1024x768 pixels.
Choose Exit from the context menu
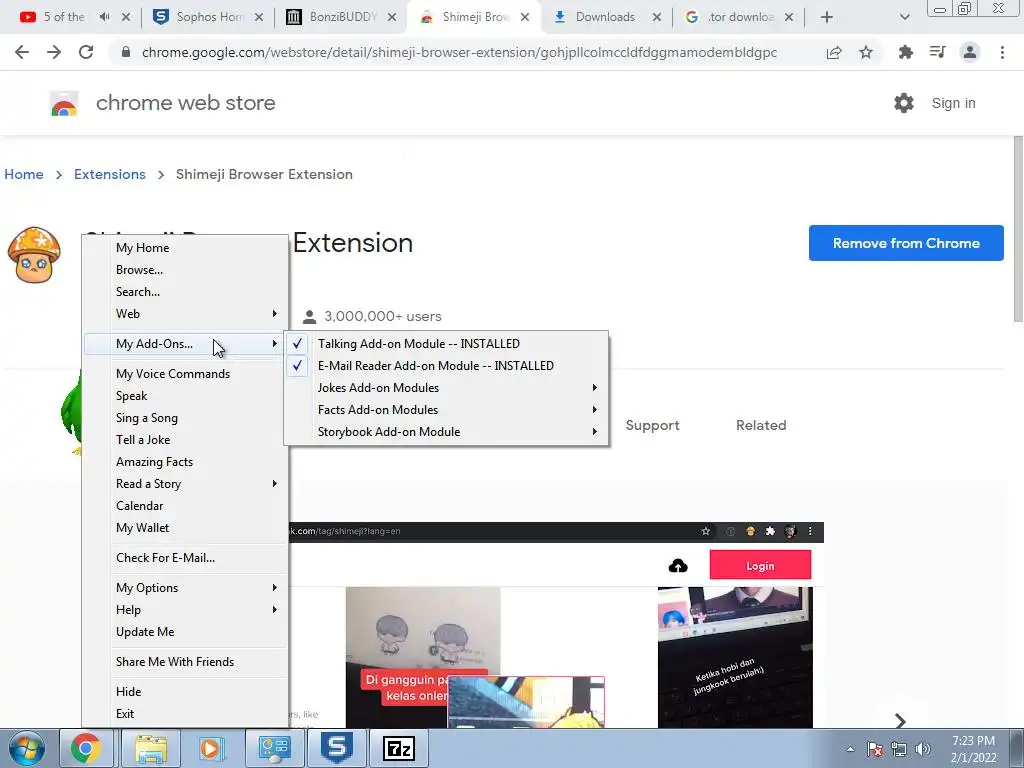tap(185, 714)
